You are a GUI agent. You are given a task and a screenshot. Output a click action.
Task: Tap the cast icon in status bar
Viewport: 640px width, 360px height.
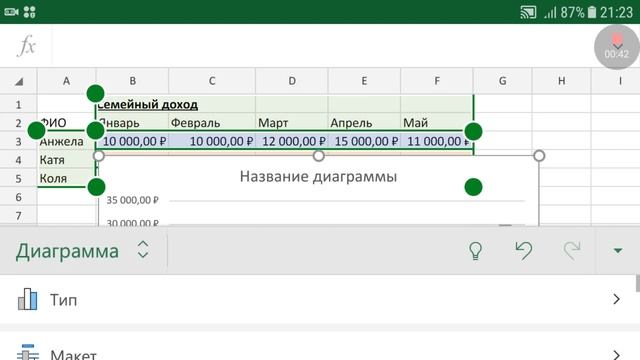pos(528,12)
